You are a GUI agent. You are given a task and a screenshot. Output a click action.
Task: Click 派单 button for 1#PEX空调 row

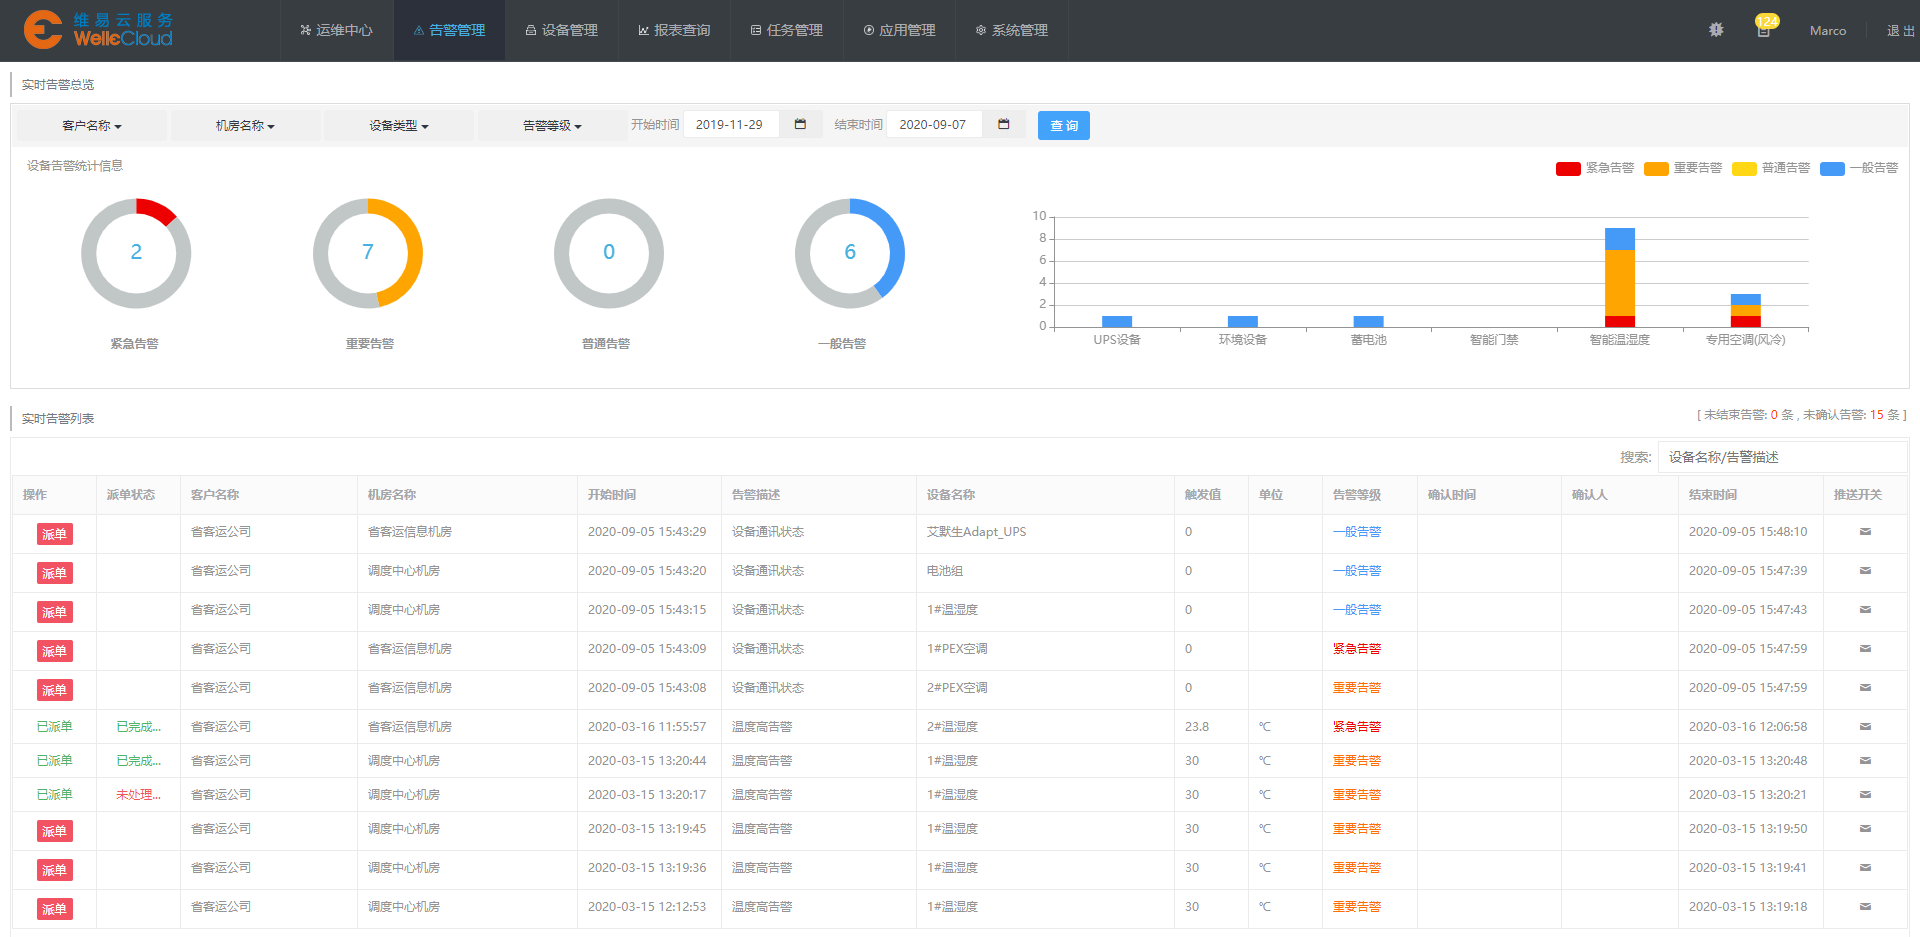tap(55, 651)
